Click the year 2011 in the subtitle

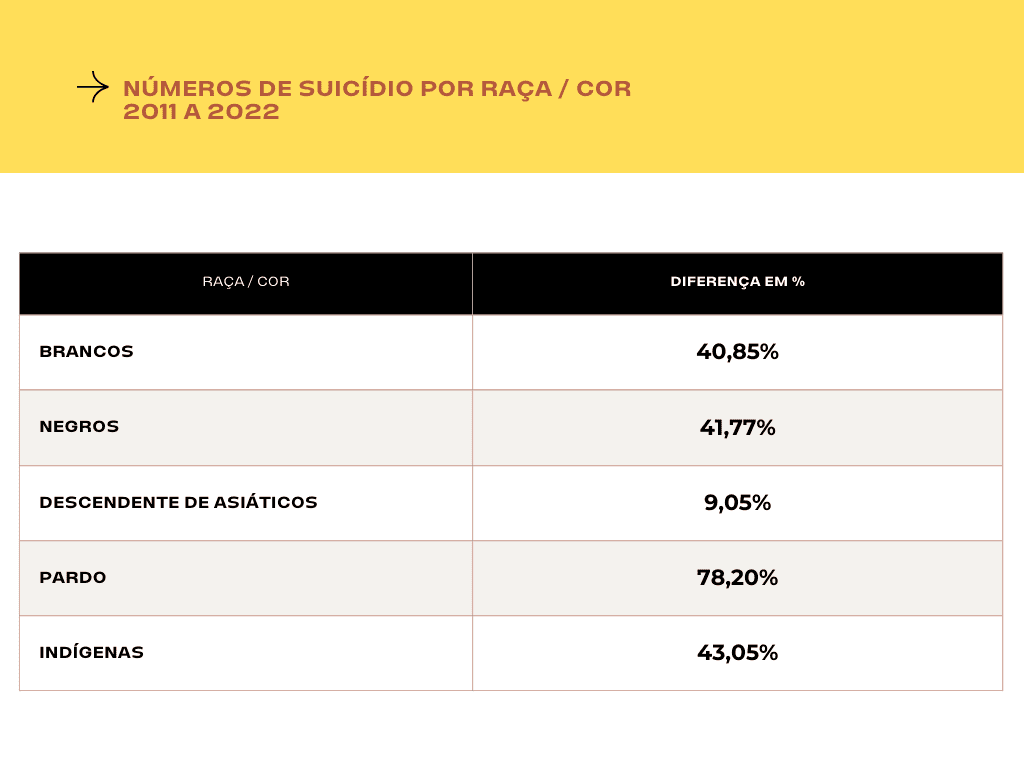tap(148, 112)
